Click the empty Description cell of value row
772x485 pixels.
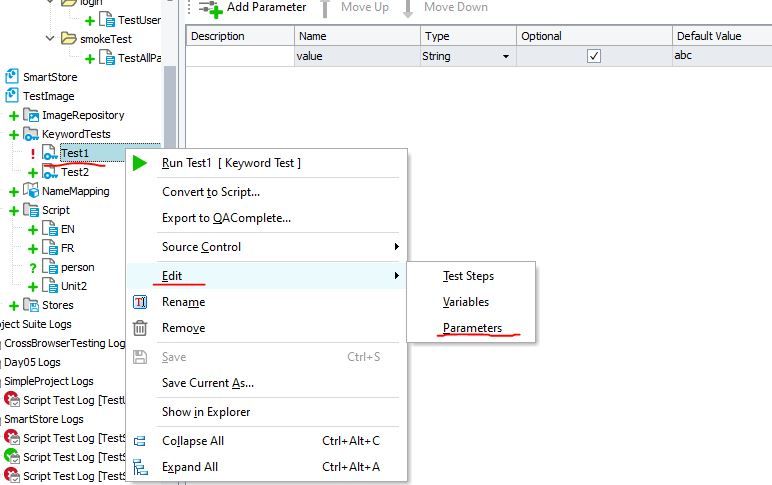240,56
